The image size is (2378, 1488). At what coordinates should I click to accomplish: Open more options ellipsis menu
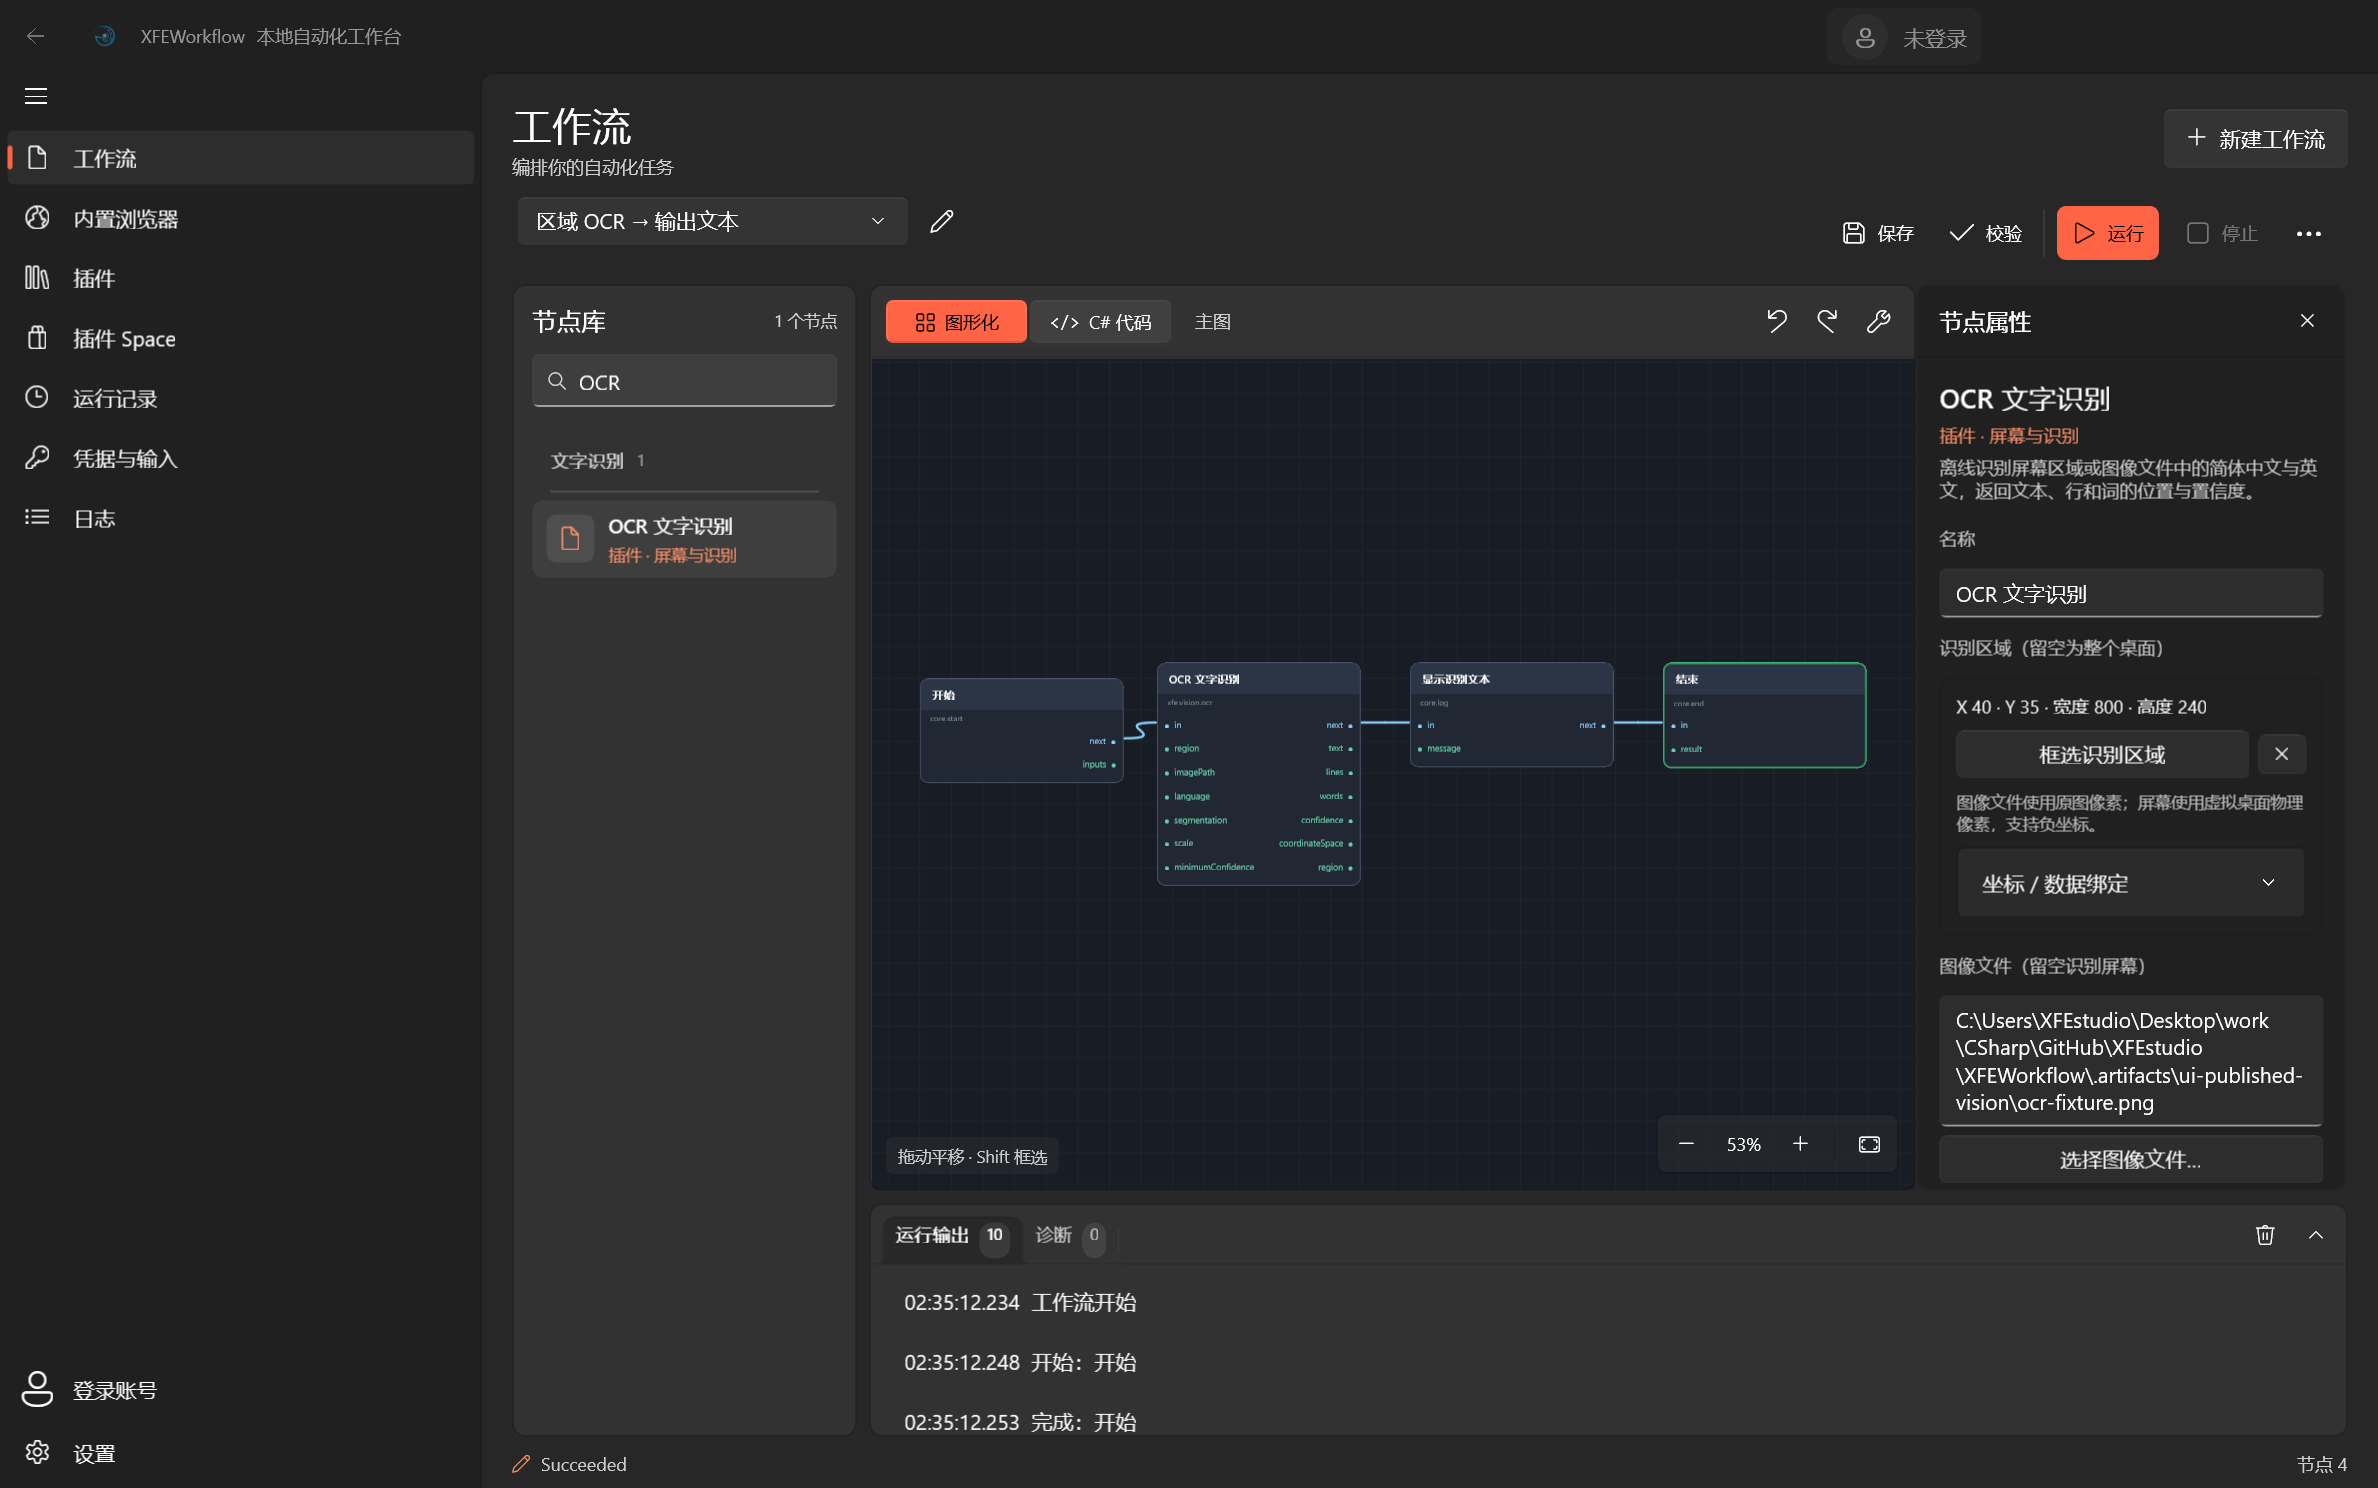(x=2309, y=234)
